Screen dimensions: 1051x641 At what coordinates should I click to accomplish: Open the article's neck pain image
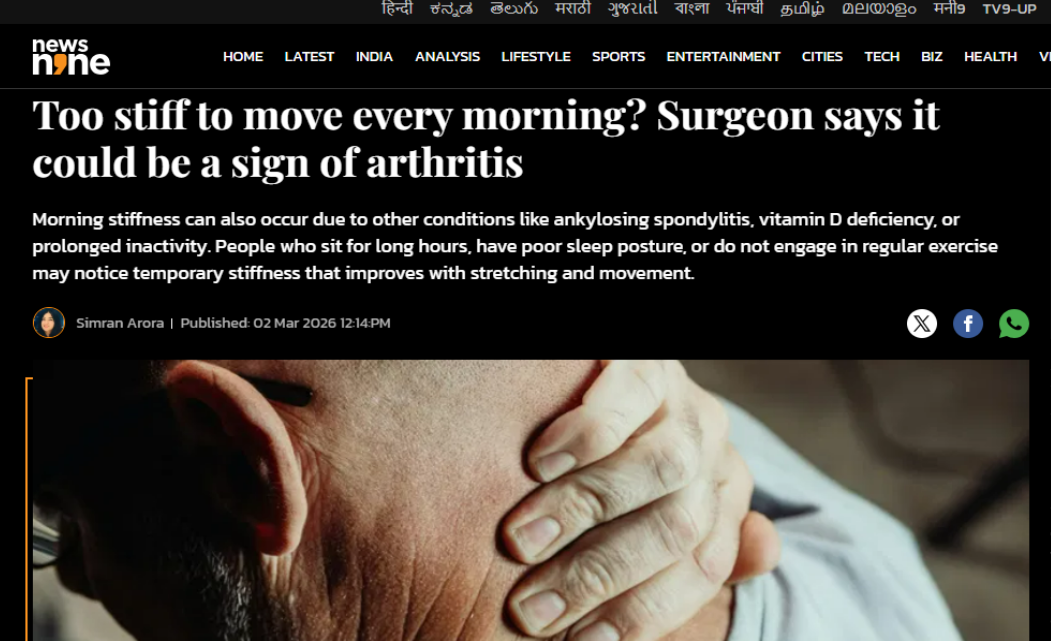tap(531, 500)
